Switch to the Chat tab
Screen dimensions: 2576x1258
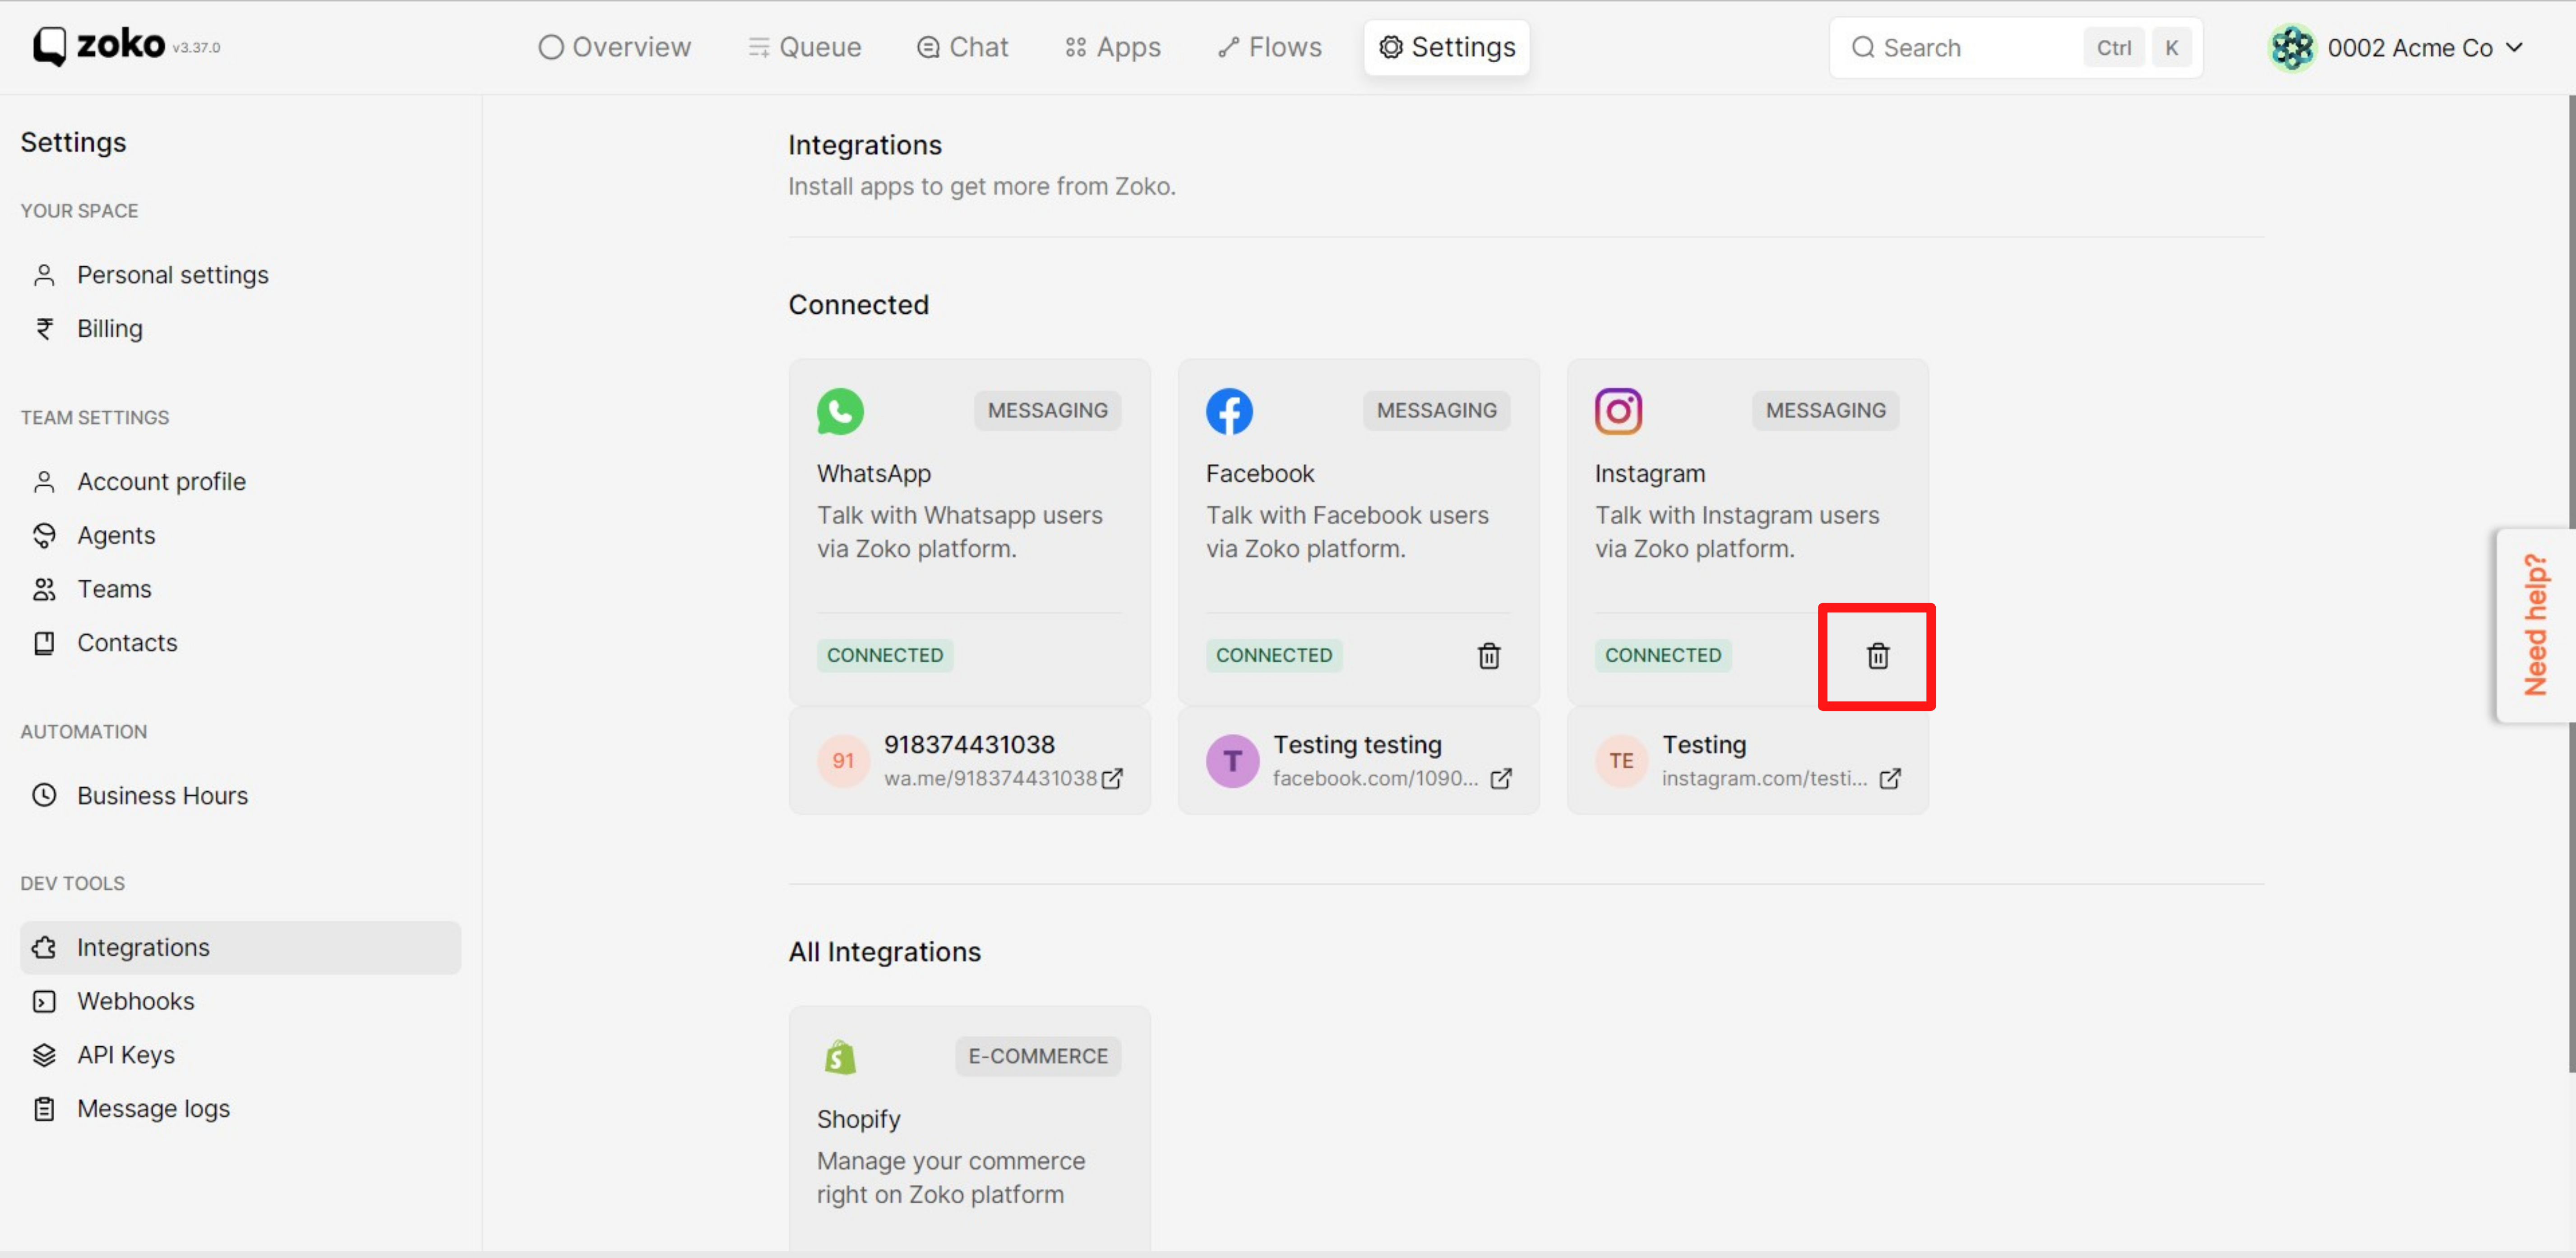pos(962,47)
